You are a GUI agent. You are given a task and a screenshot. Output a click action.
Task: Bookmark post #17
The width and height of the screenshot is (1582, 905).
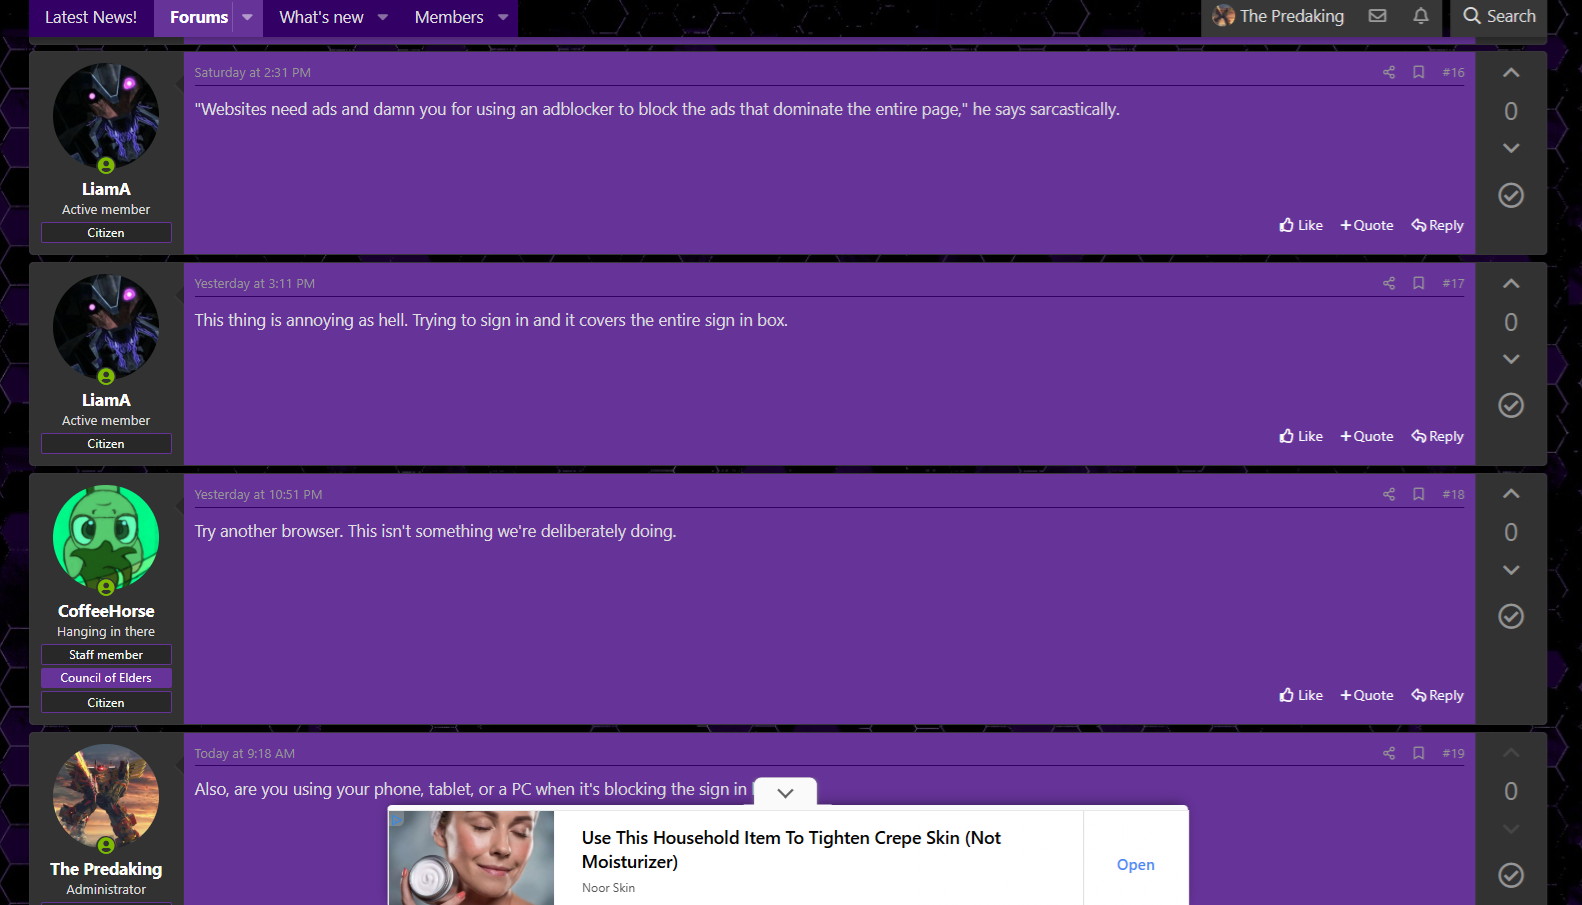1418,283
